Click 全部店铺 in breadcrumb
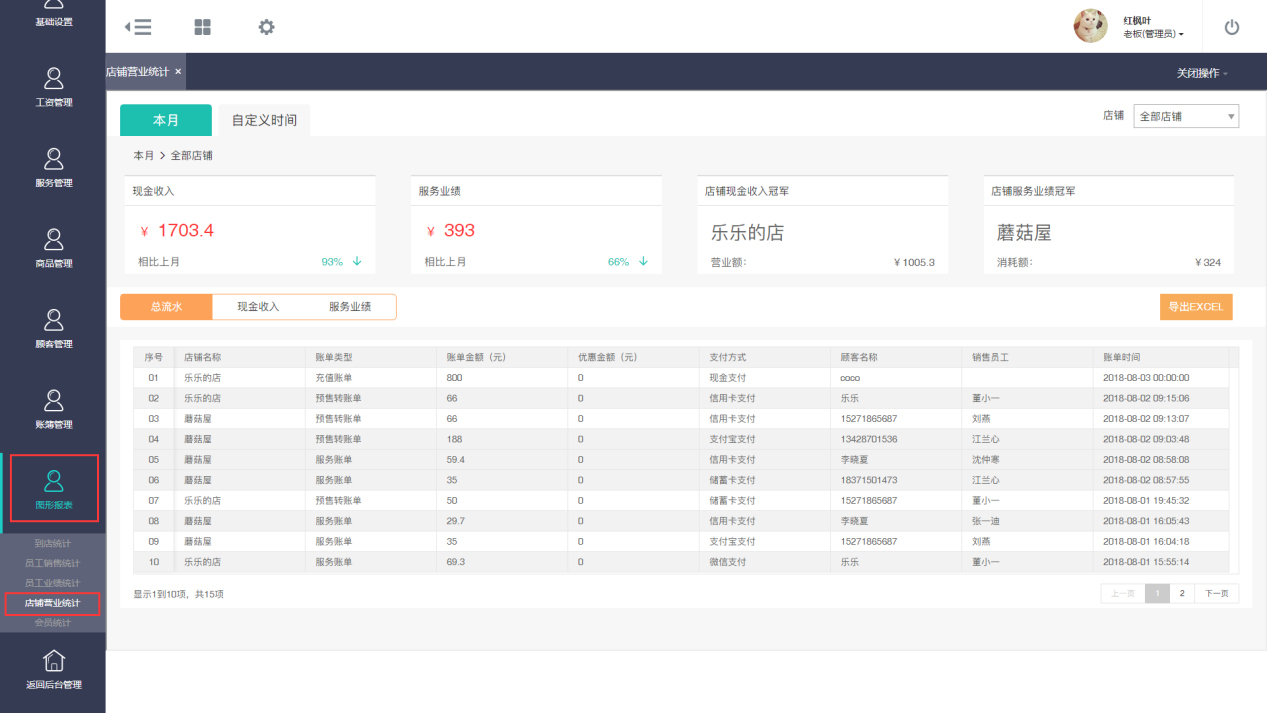 [x=191, y=156]
